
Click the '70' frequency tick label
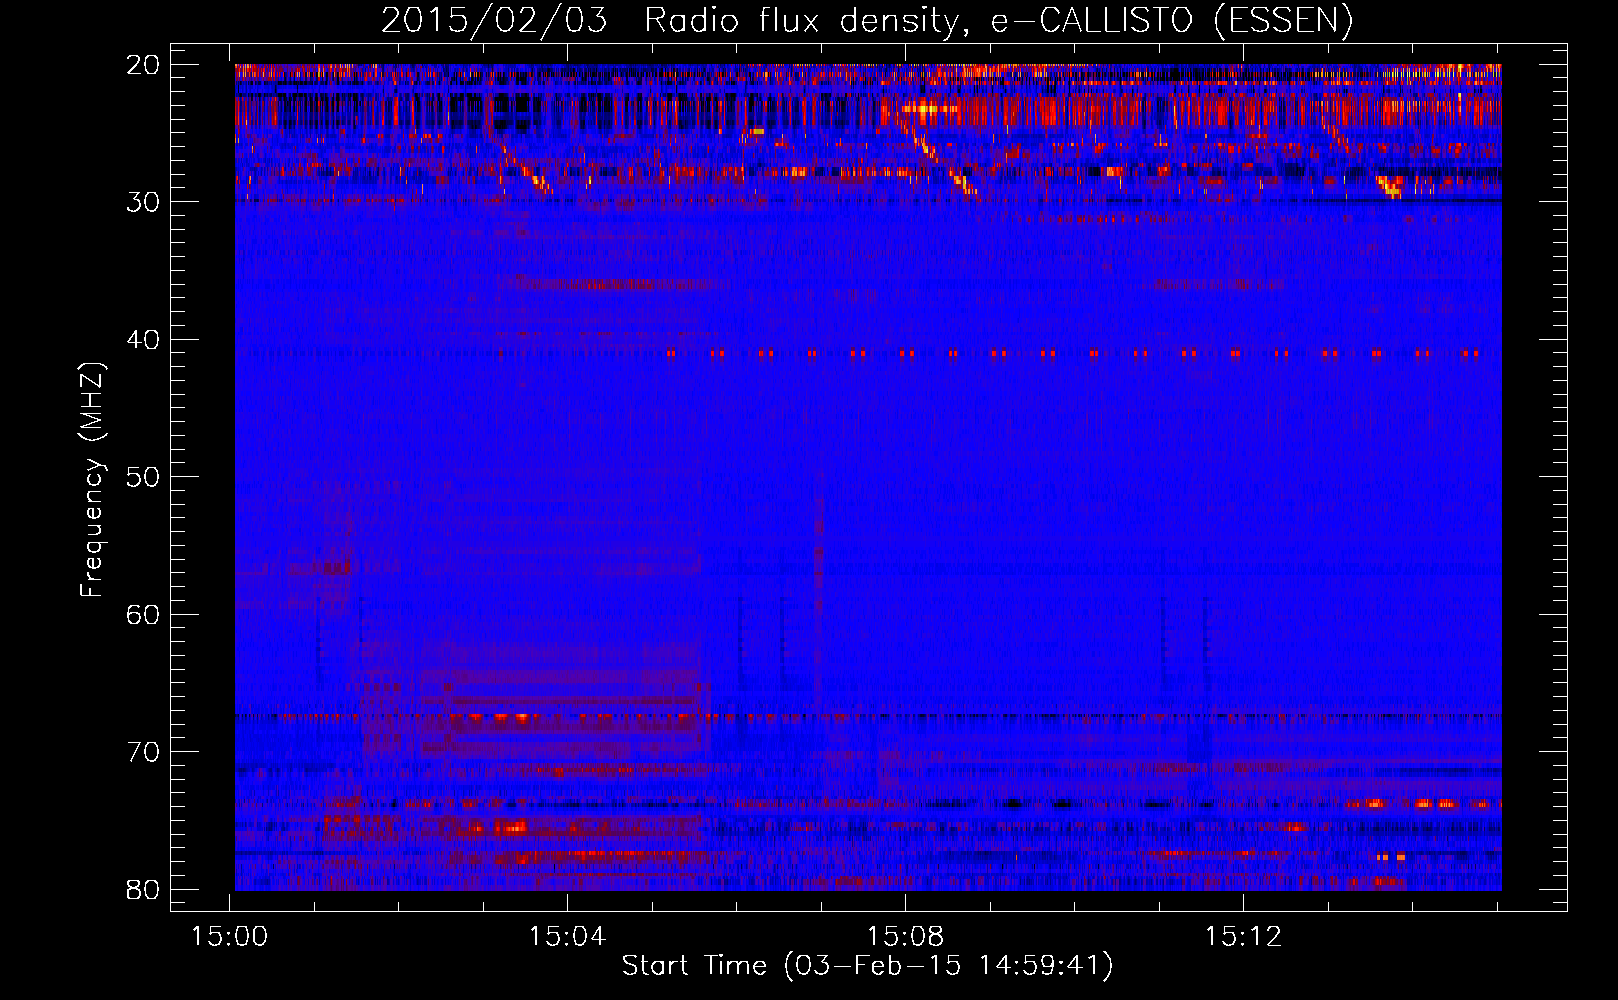tap(144, 752)
